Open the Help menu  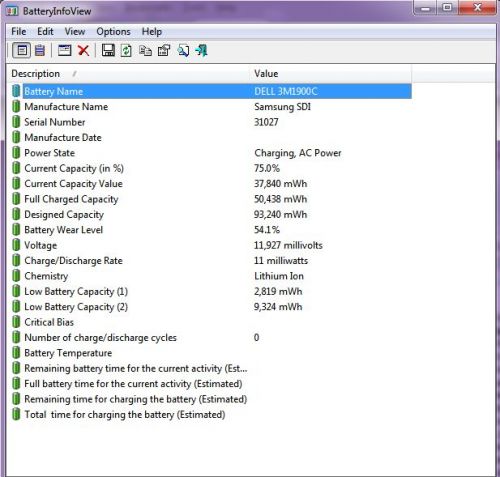pos(152,32)
